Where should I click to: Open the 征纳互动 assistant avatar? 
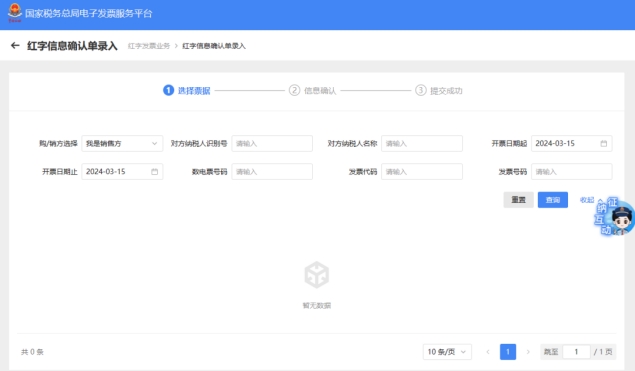point(614,216)
